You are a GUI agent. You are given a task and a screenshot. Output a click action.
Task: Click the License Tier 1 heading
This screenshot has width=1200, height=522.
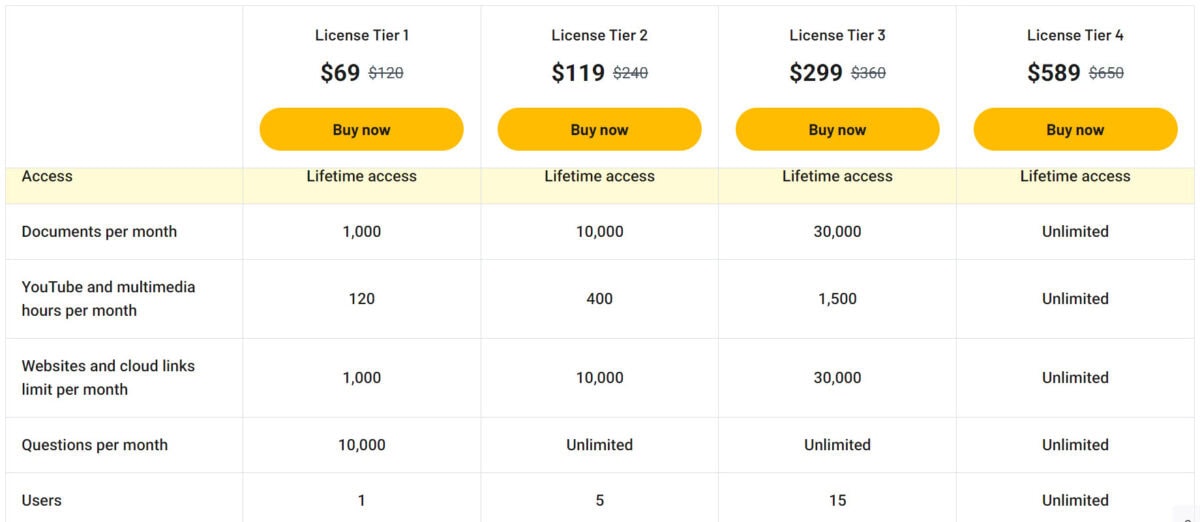pyautogui.click(x=362, y=35)
